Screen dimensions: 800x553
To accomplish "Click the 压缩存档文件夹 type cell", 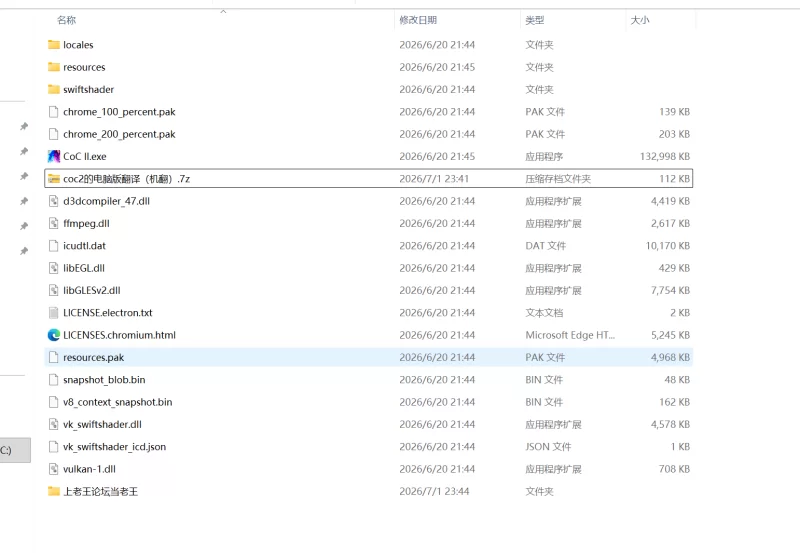I will 558,179.
